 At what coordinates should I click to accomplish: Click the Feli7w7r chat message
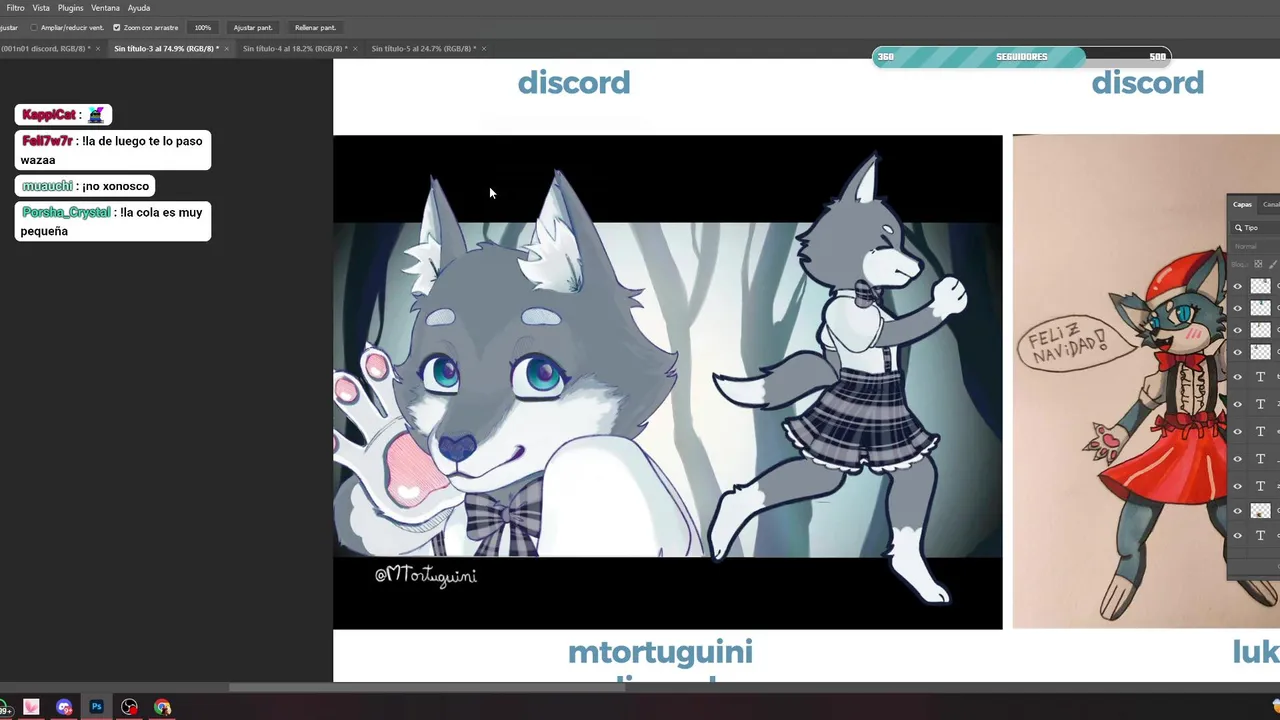[x=113, y=150]
